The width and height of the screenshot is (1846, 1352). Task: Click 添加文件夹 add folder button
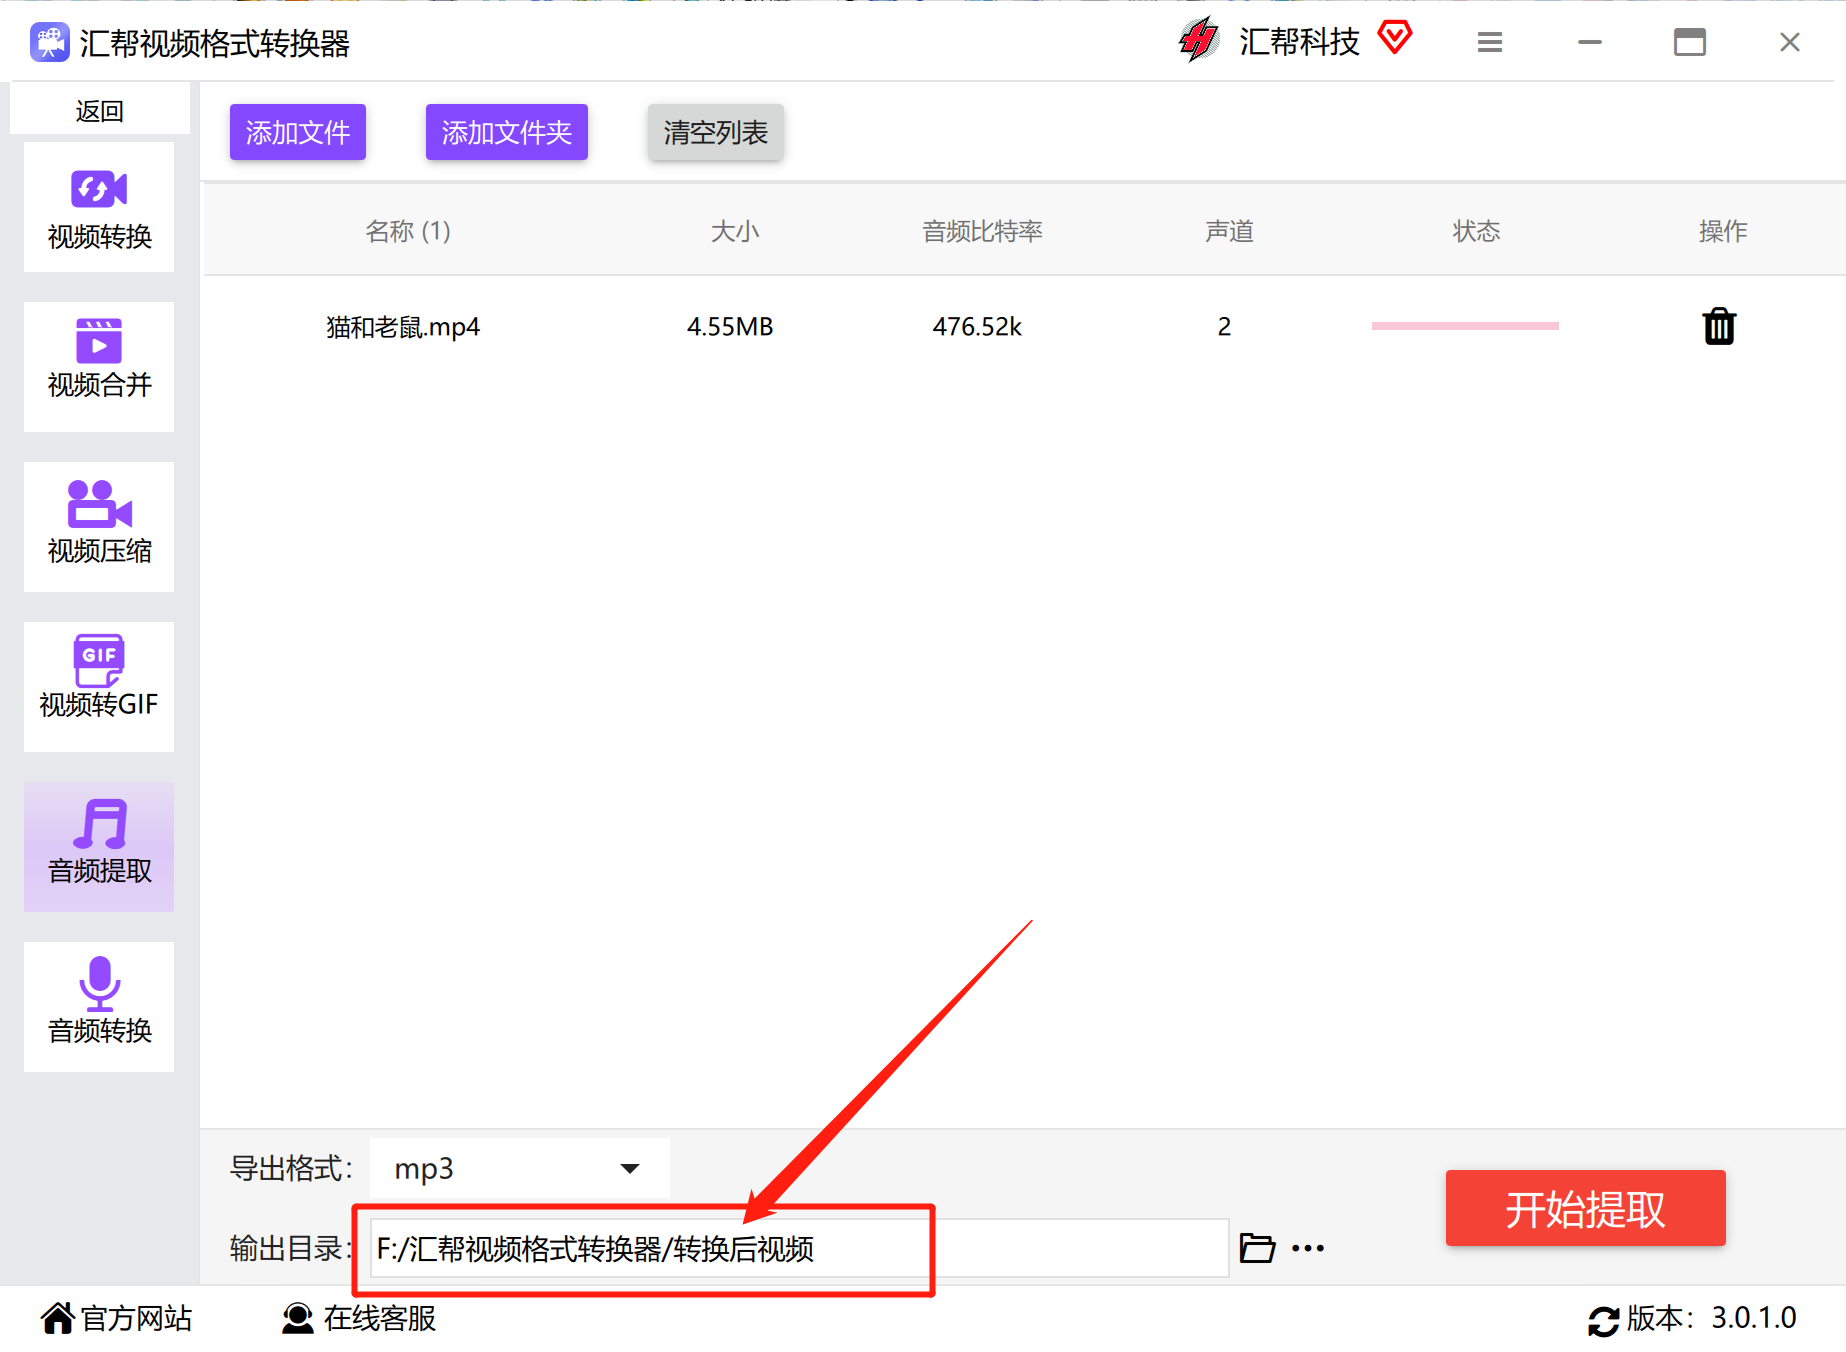click(507, 132)
